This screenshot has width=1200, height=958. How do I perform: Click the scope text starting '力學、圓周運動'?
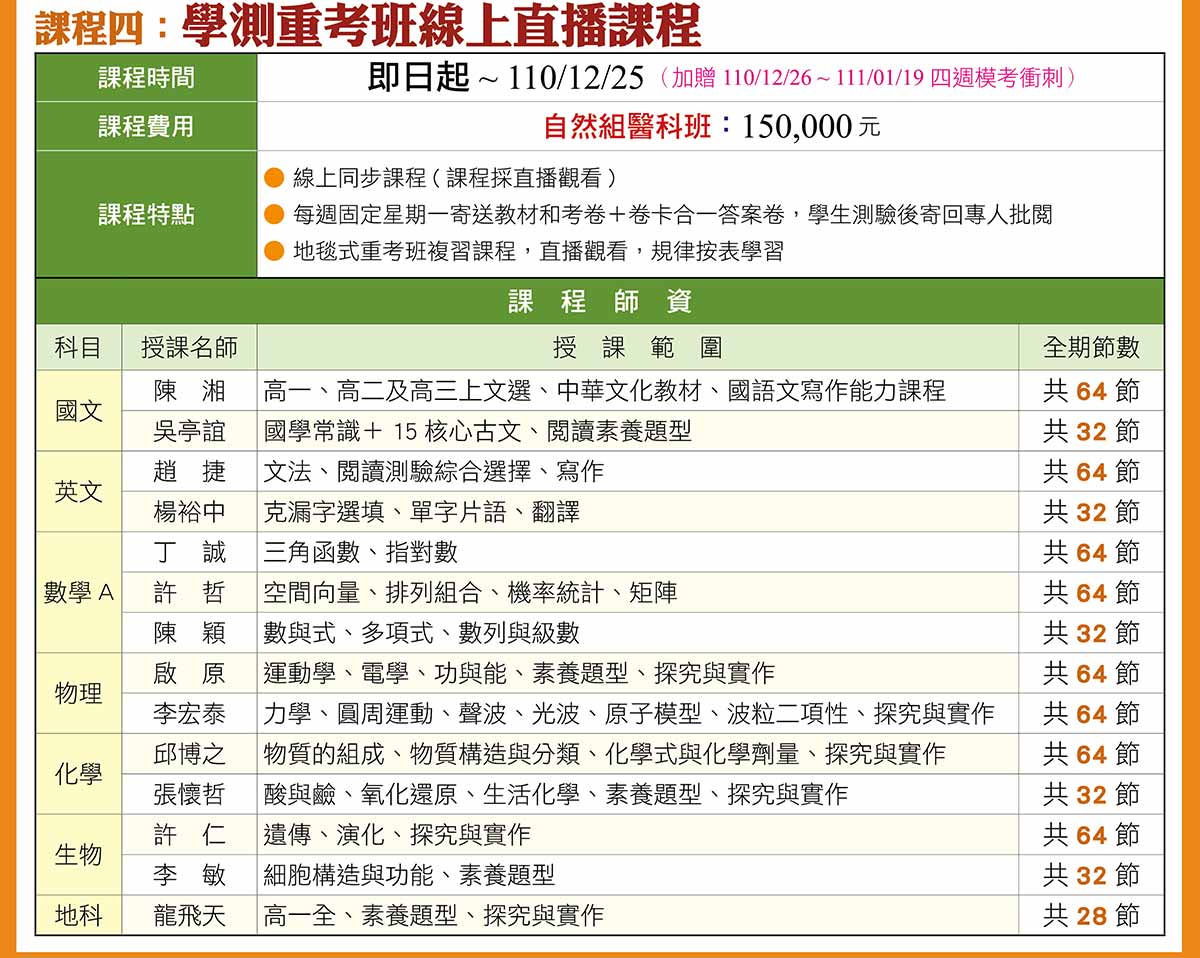(629, 714)
